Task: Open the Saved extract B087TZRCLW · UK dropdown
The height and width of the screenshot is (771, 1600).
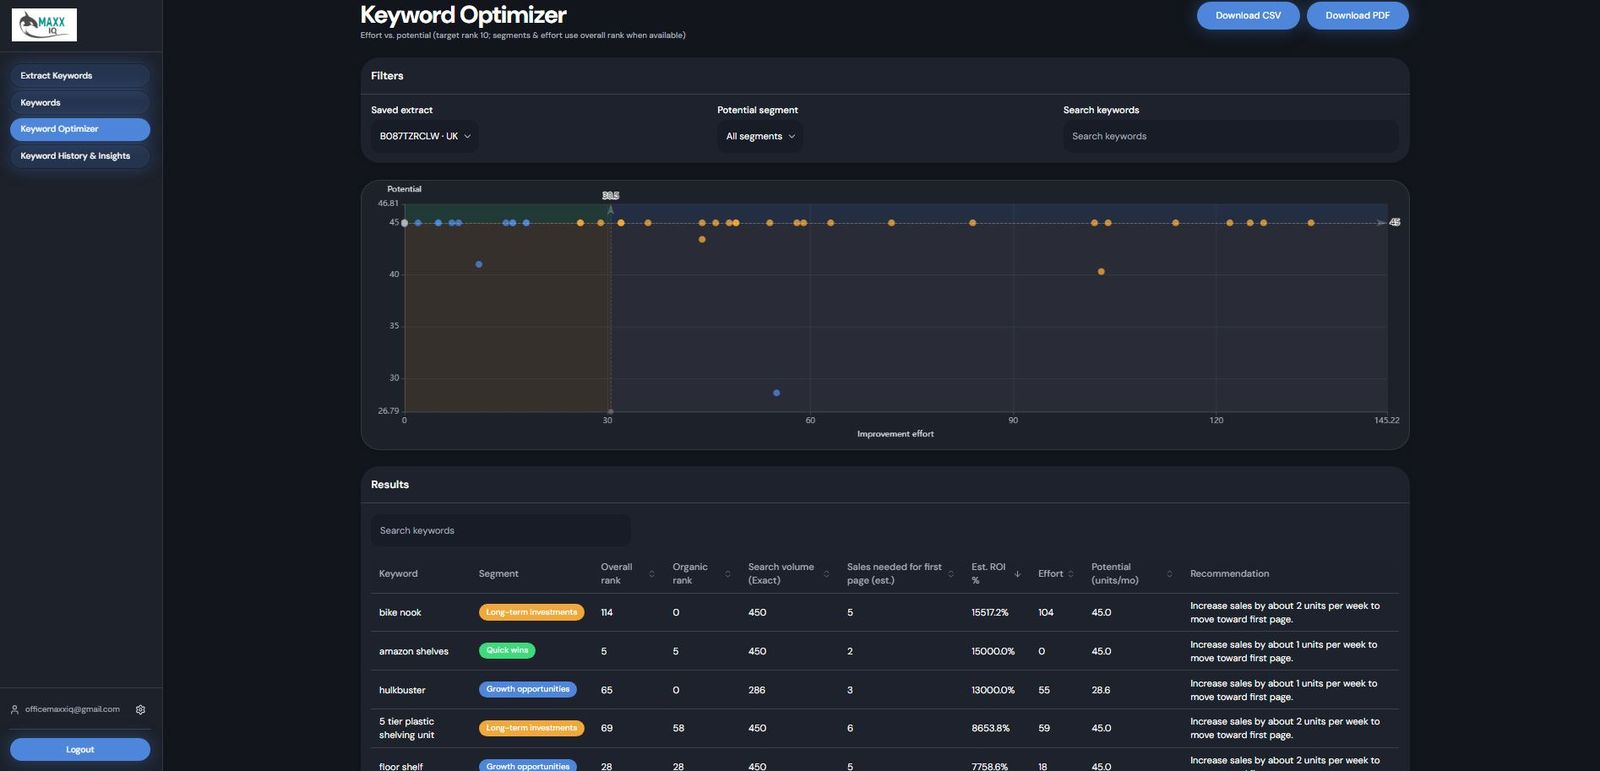Action: click(425, 137)
